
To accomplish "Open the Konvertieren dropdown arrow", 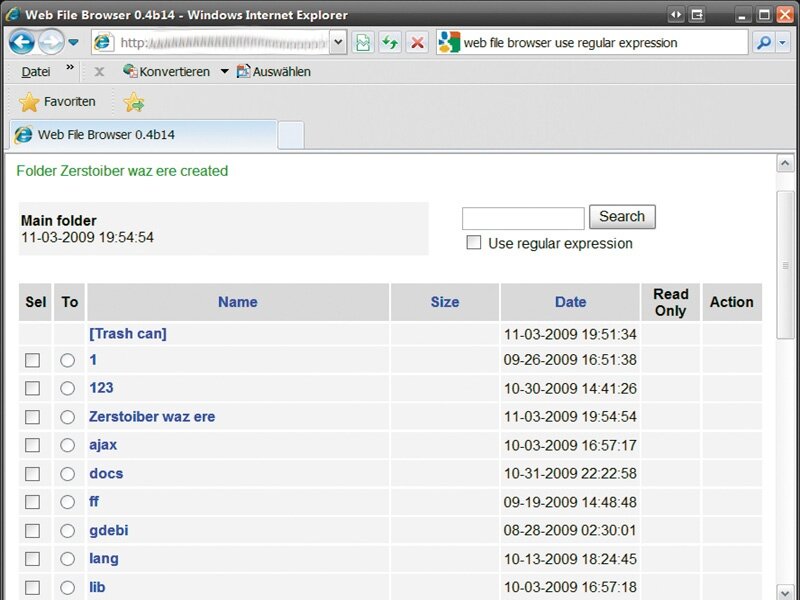I will click(224, 72).
